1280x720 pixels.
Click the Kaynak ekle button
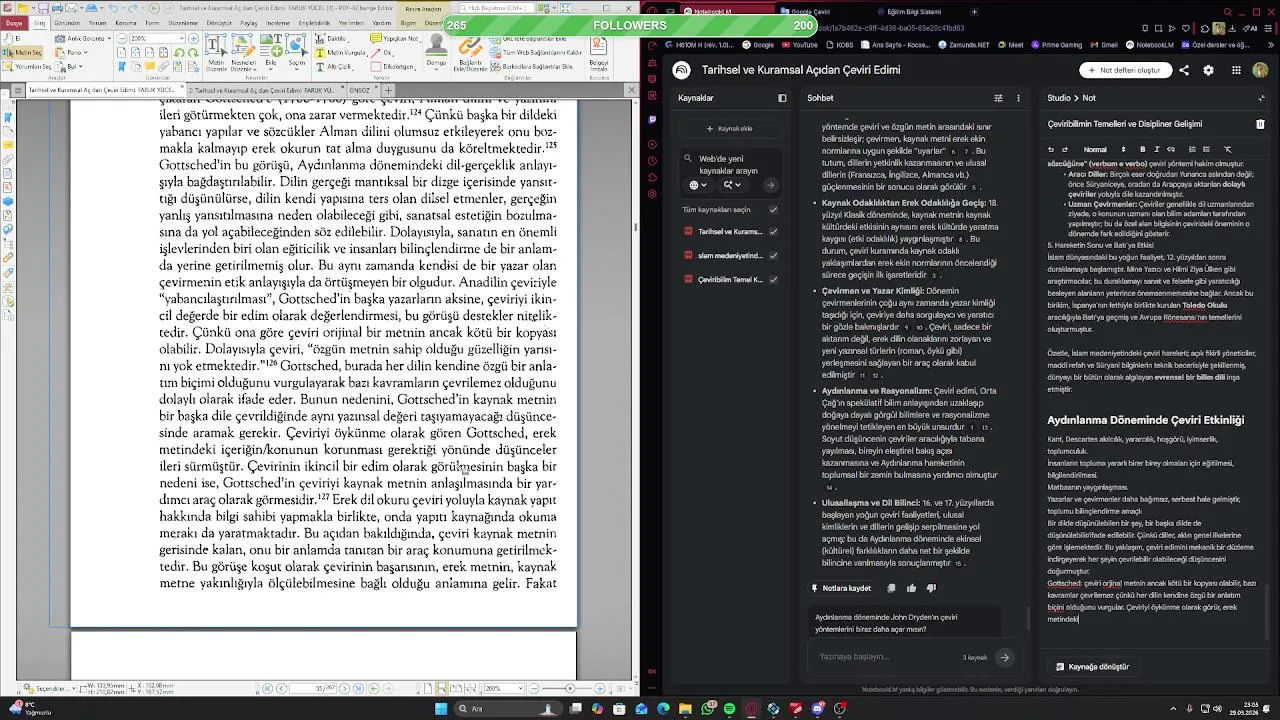point(729,128)
